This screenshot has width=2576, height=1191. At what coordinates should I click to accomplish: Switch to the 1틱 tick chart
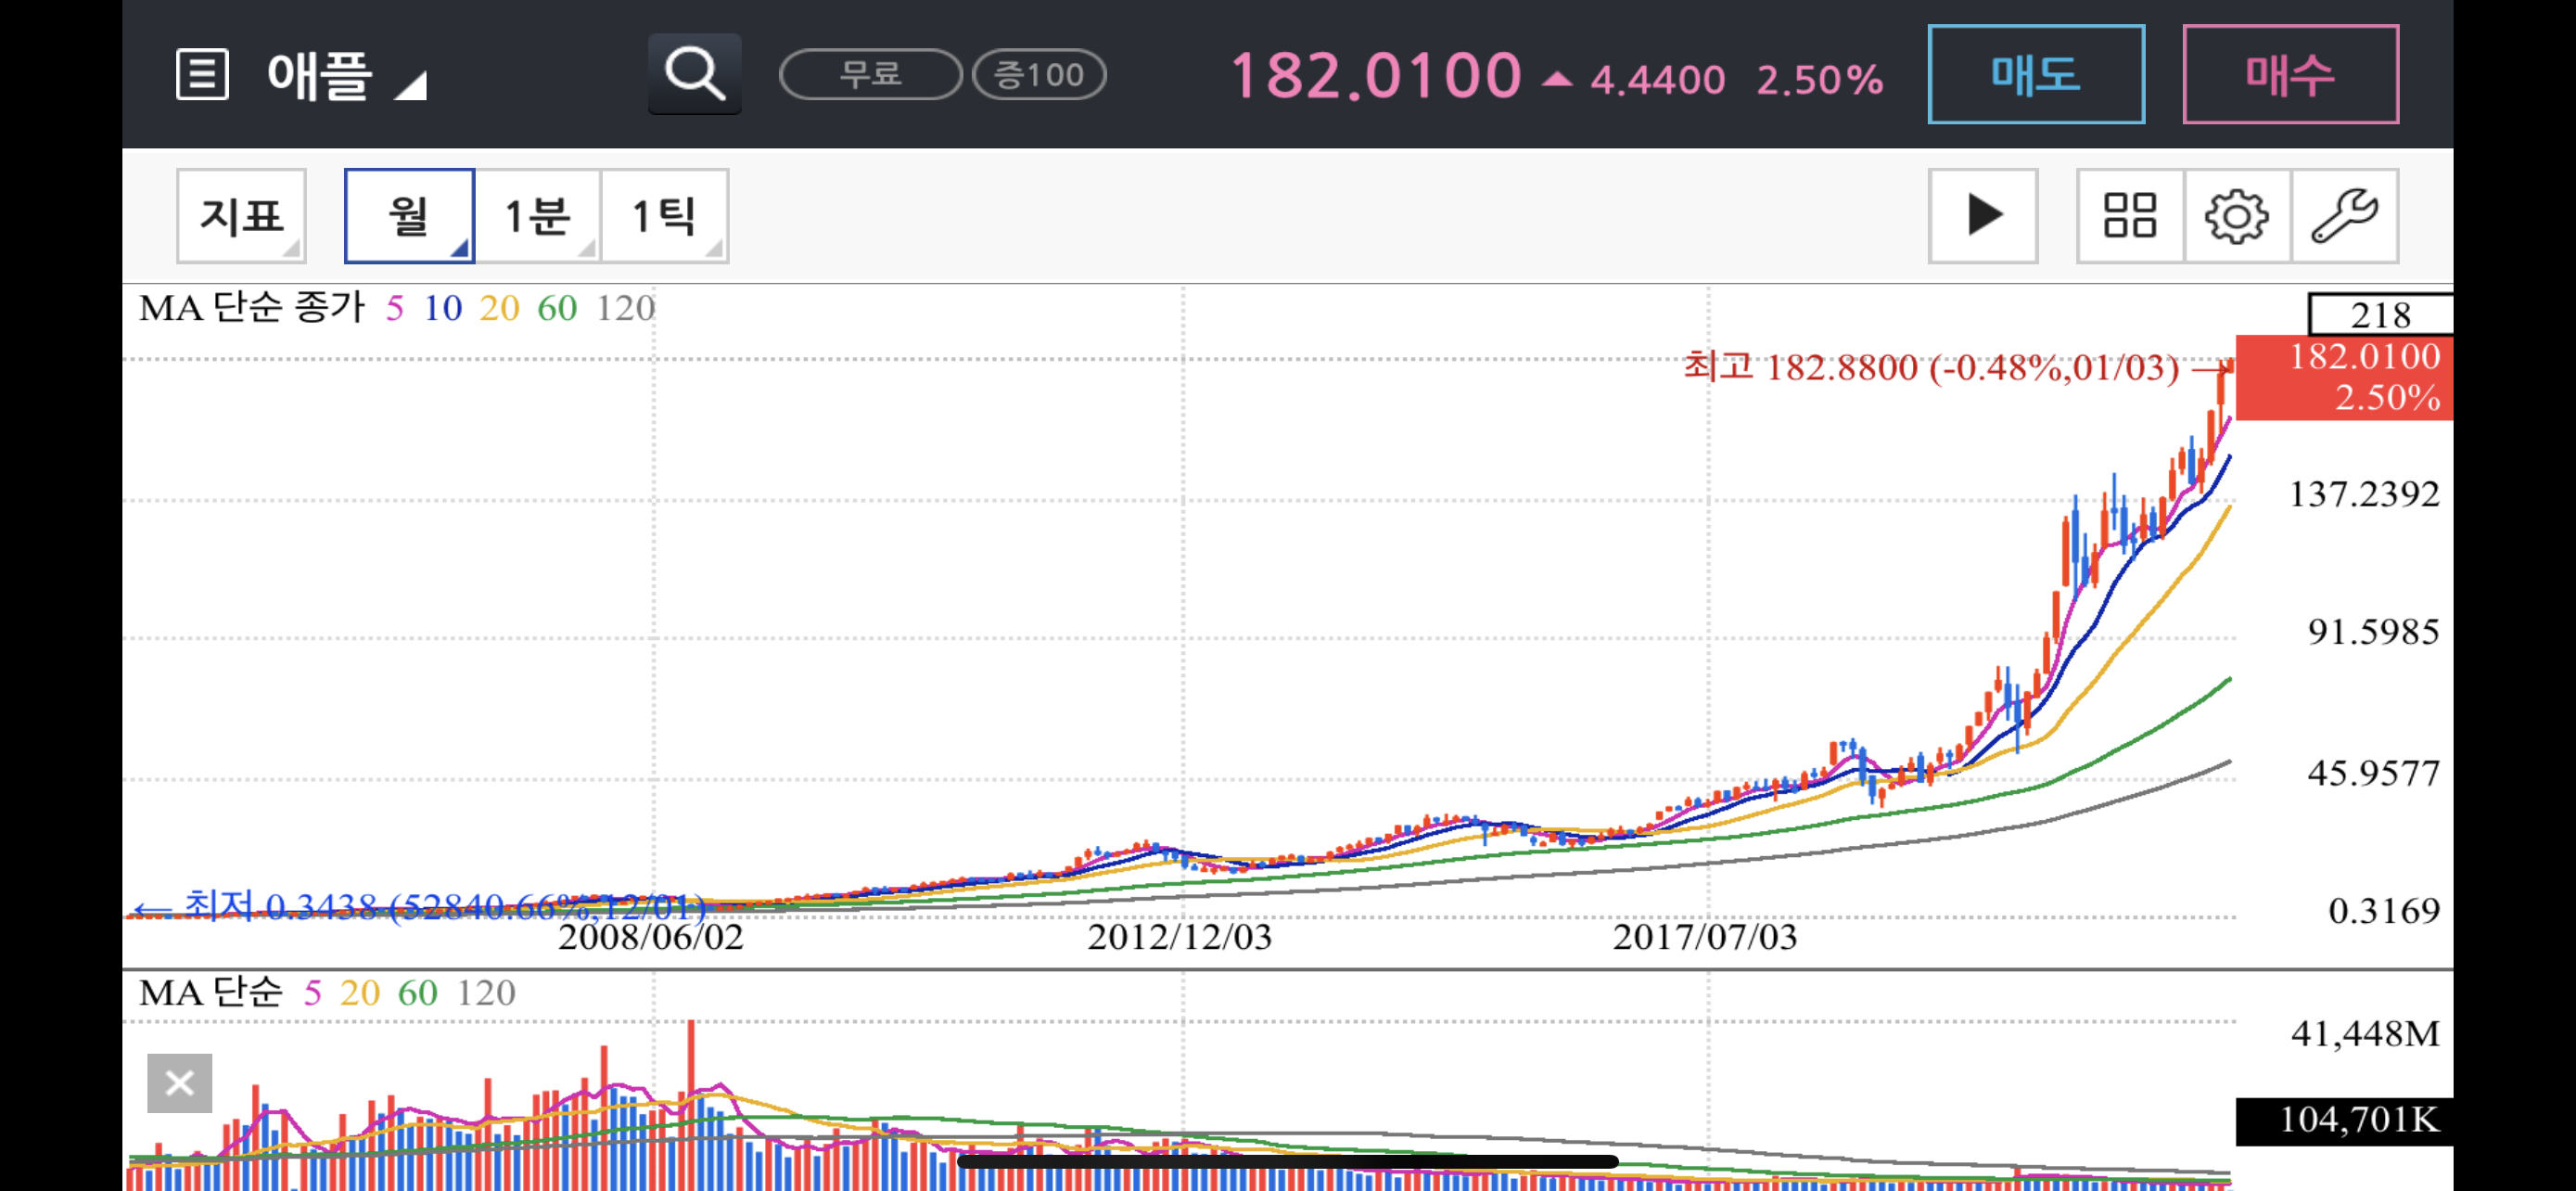tap(664, 216)
